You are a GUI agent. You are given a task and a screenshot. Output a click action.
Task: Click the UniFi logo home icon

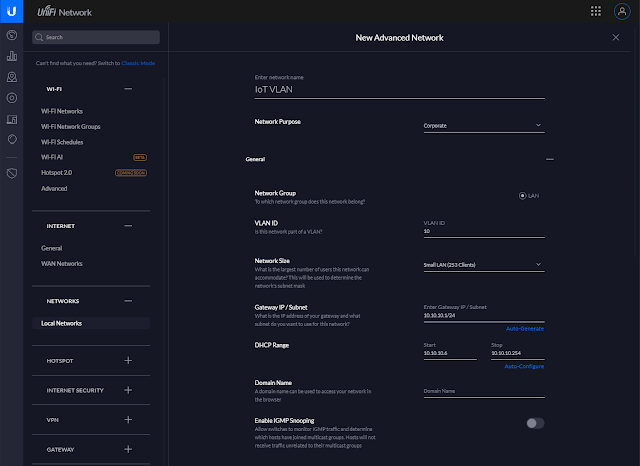(x=11, y=11)
